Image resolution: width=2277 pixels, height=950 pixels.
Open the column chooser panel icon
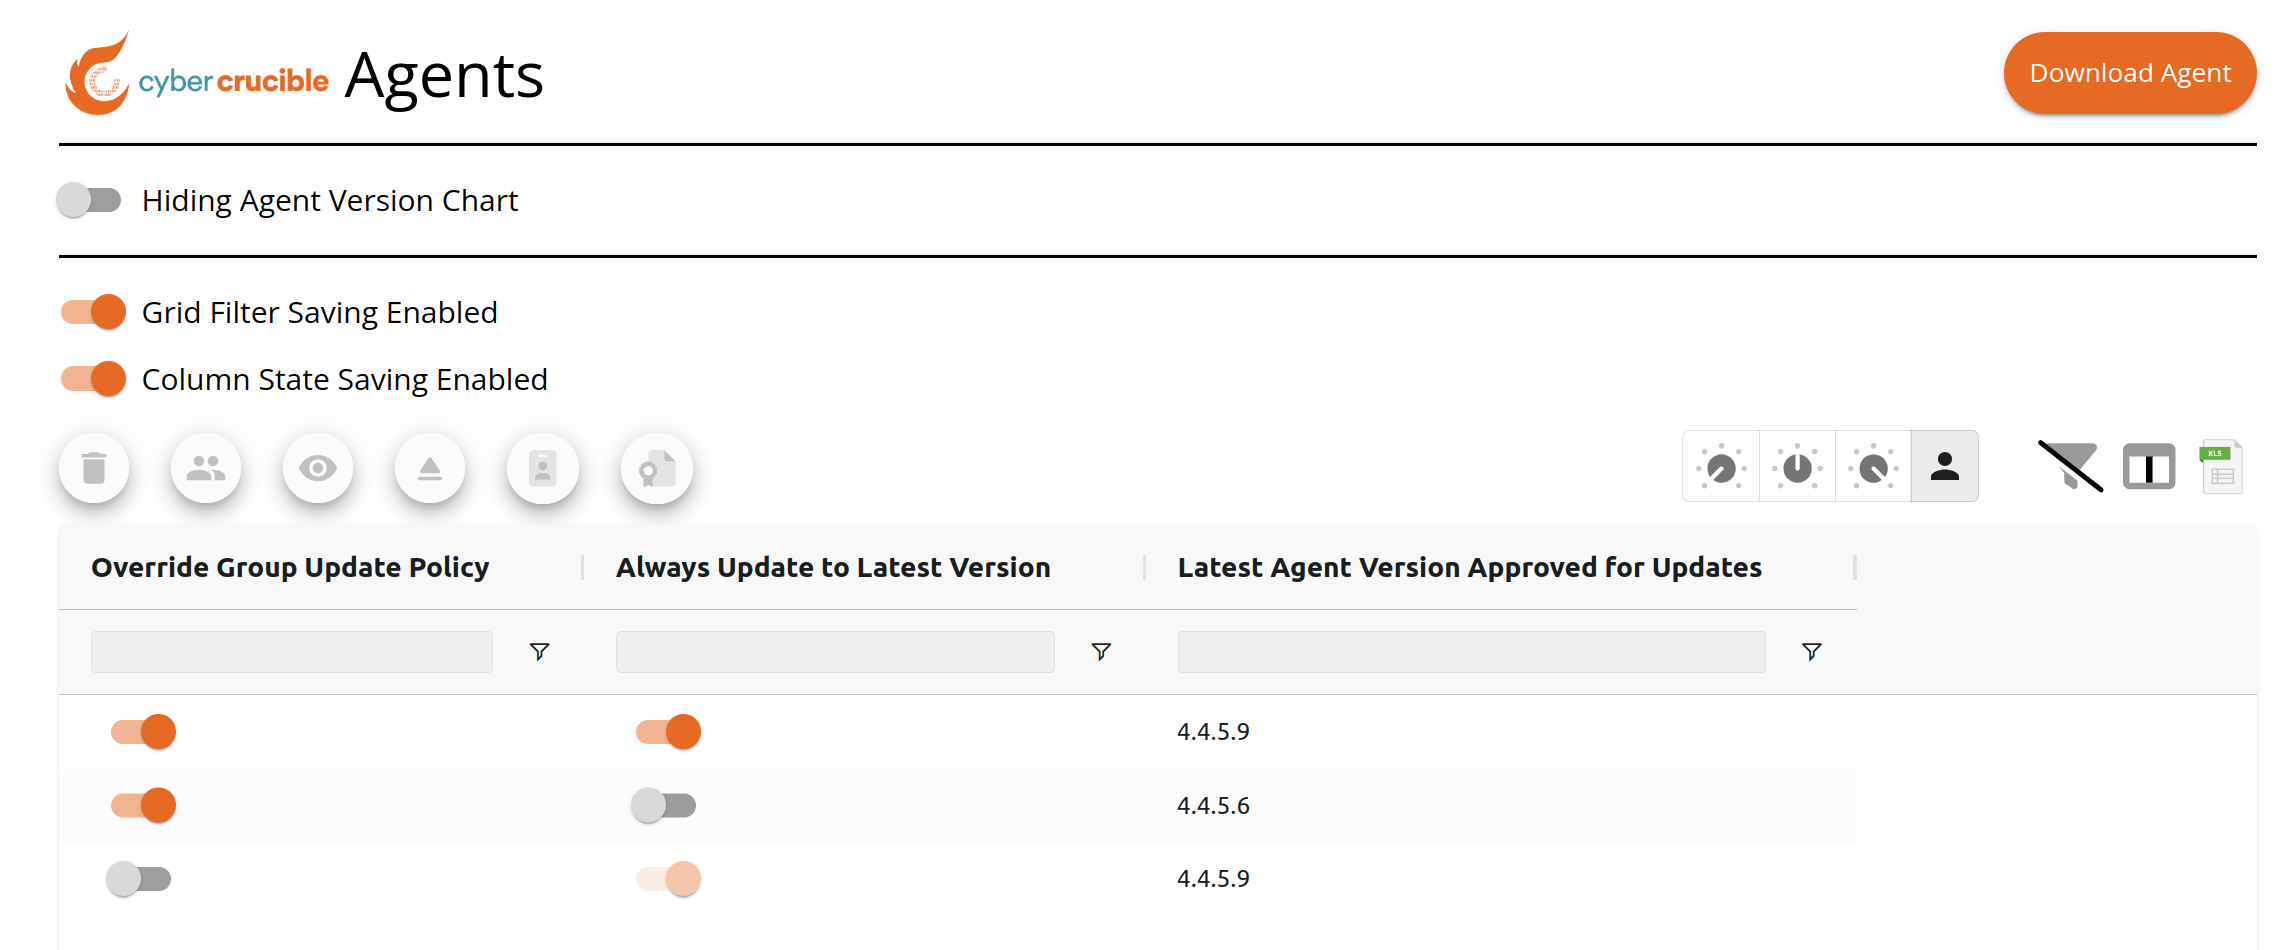point(2149,467)
